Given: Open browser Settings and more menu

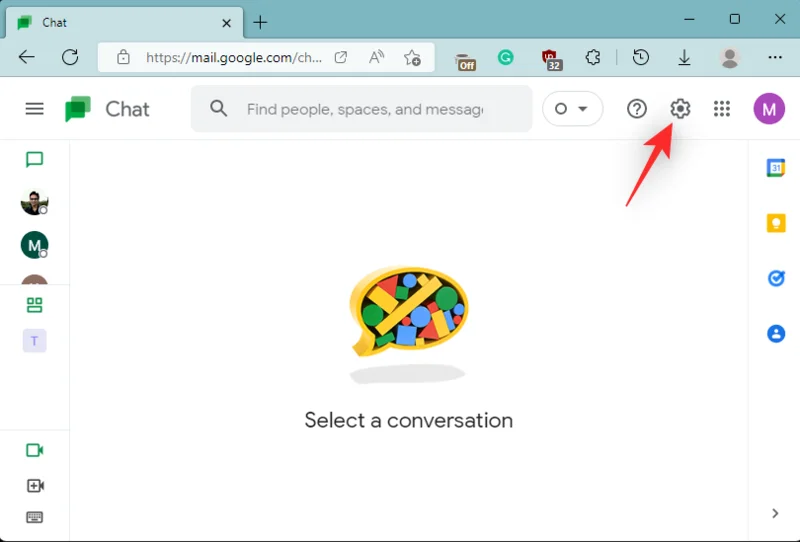Looking at the screenshot, I should click(774, 57).
